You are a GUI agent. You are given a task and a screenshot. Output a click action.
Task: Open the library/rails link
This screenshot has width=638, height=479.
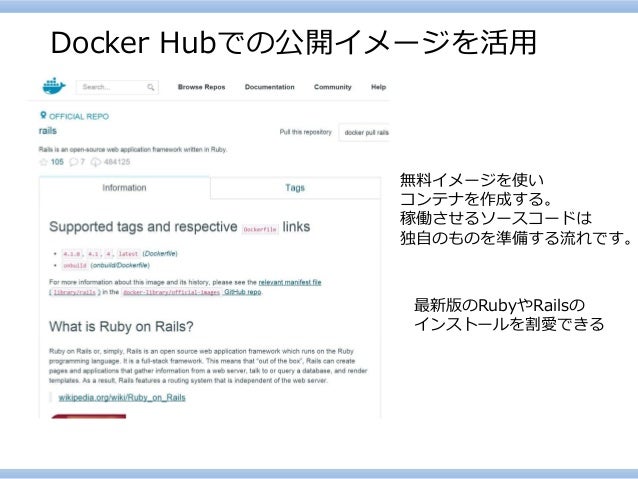pyautogui.click(x=74, y=292)
